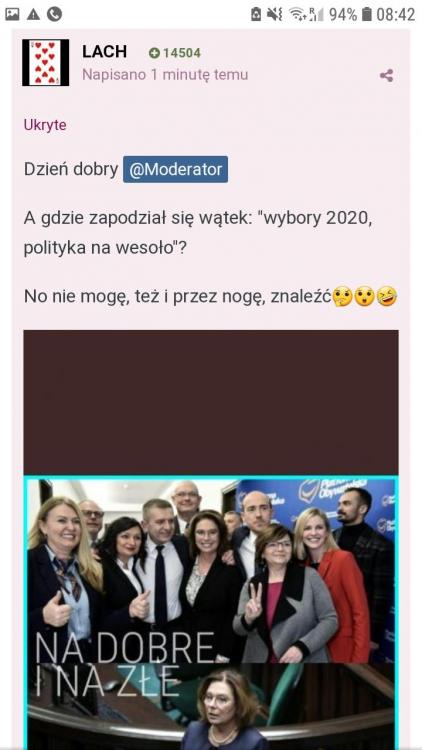This screenshot has width=422, height=750.
Task: Tap the dark blank area above the photo
Action: coord(211,402)
